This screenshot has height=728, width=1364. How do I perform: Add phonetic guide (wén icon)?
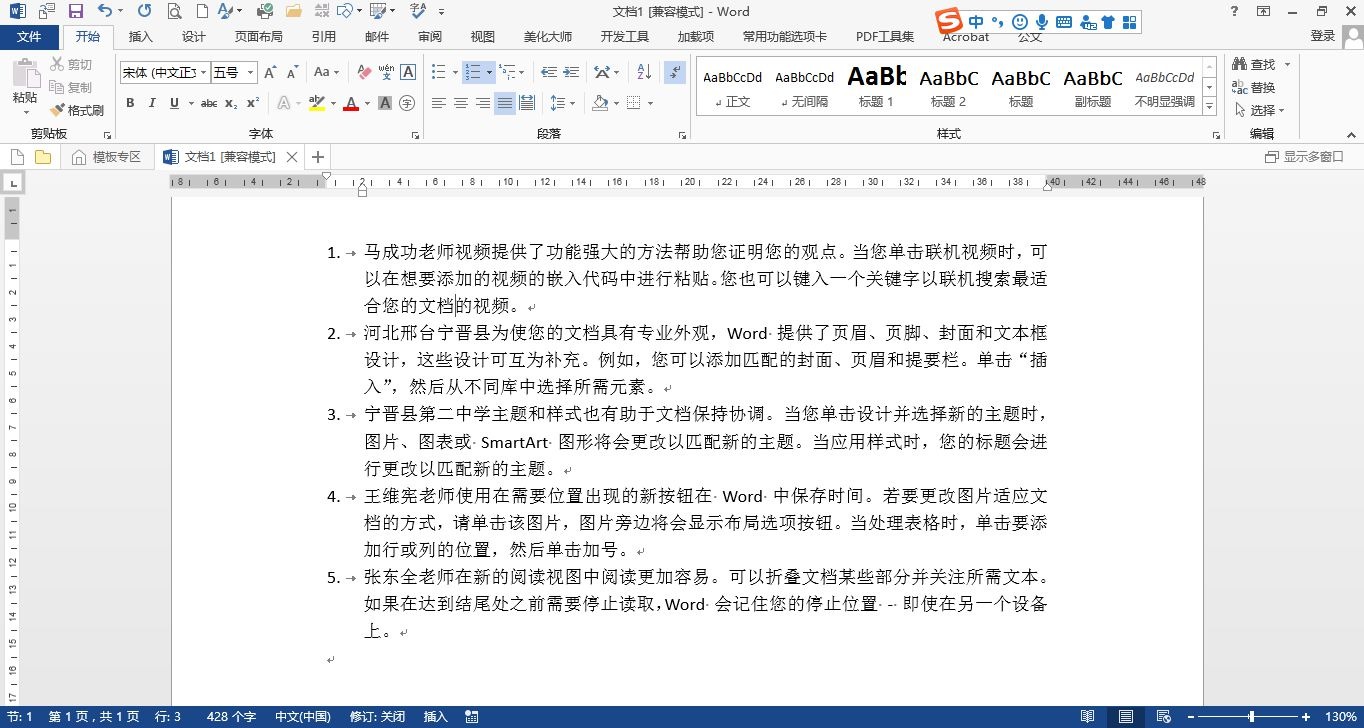tap(386, 72)
